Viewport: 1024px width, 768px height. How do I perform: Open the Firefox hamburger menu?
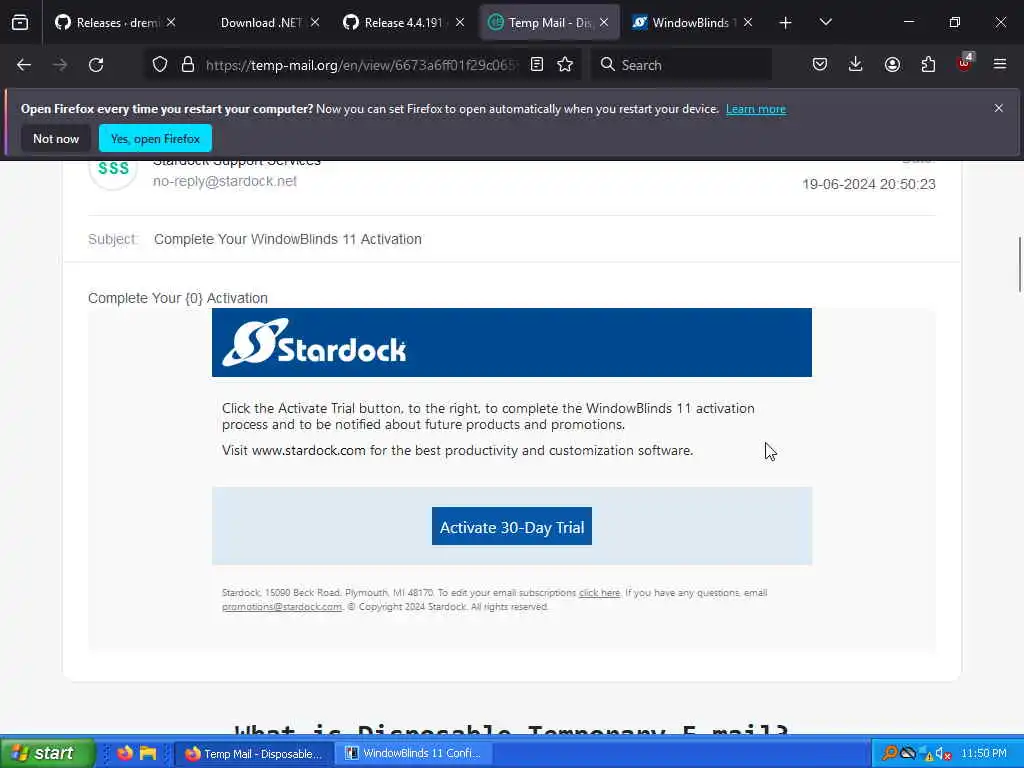pyautogui.click(x=1000, y=65)
